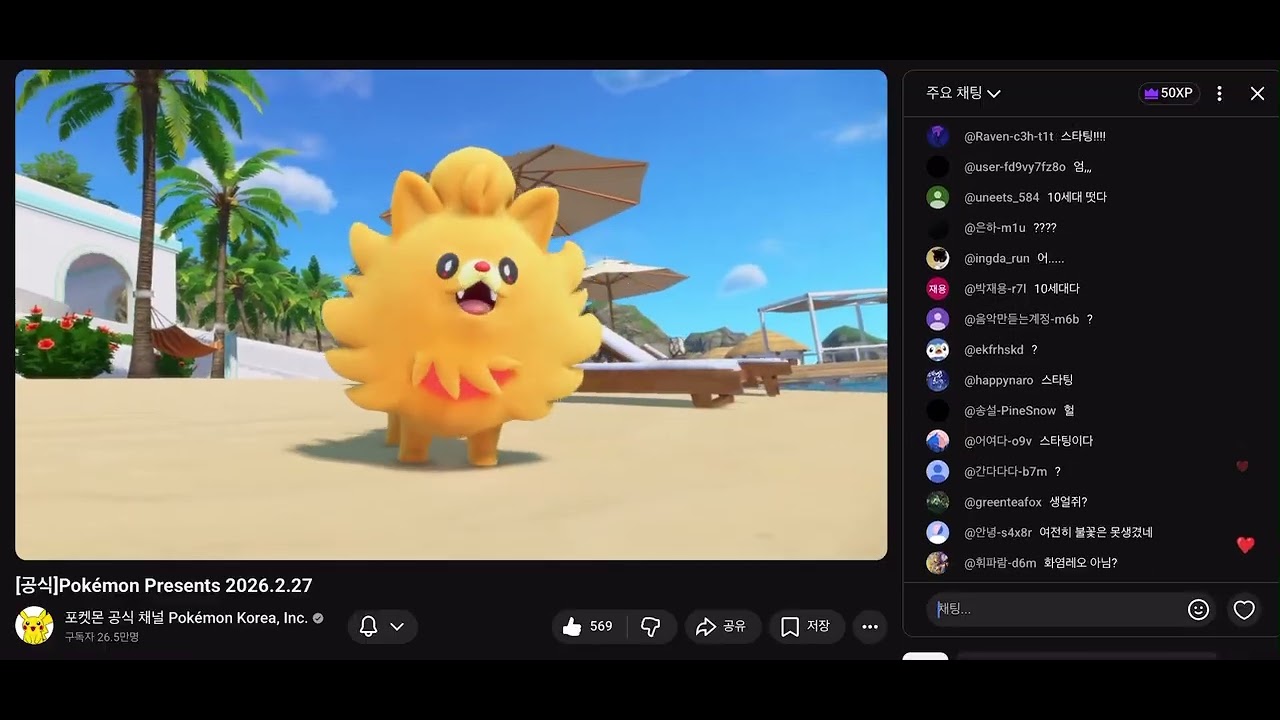Click the purple avatar of @음악만드는계정-m6b
The image size is (1280, 720).
[x=937, y=319]
